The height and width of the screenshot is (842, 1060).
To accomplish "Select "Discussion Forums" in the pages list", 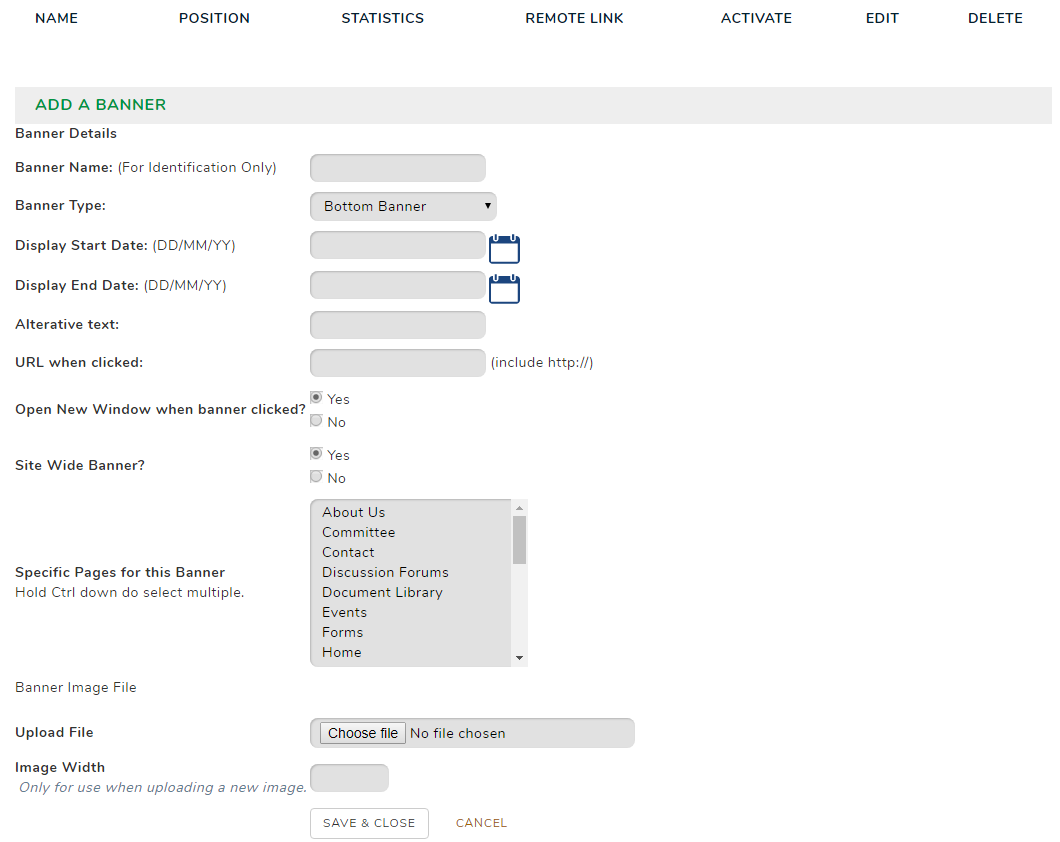I will point(385,572).
